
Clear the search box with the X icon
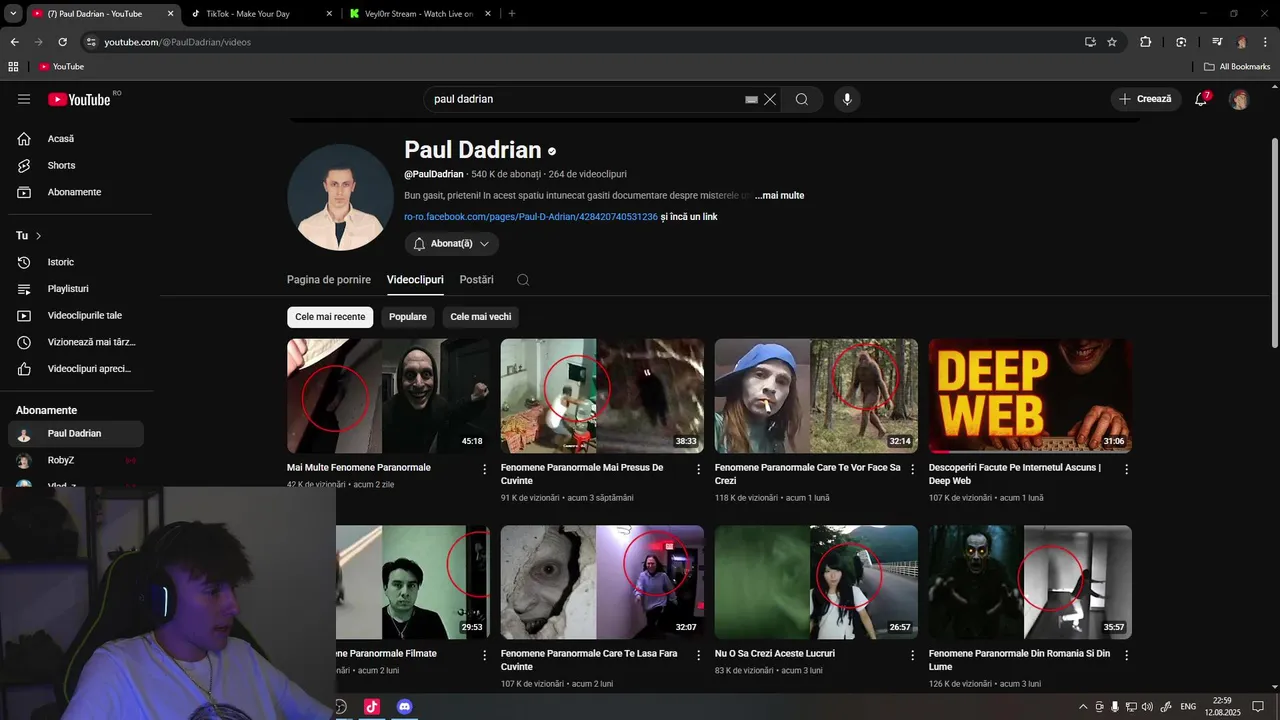coord(770,99)
